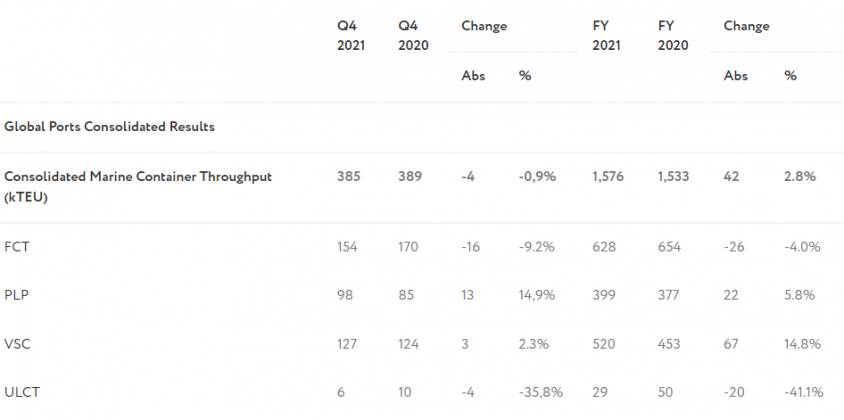Select the -35,8% quarterly change for ULCT
The height and width of the screenshot is (420, 844).
[539, 393]
